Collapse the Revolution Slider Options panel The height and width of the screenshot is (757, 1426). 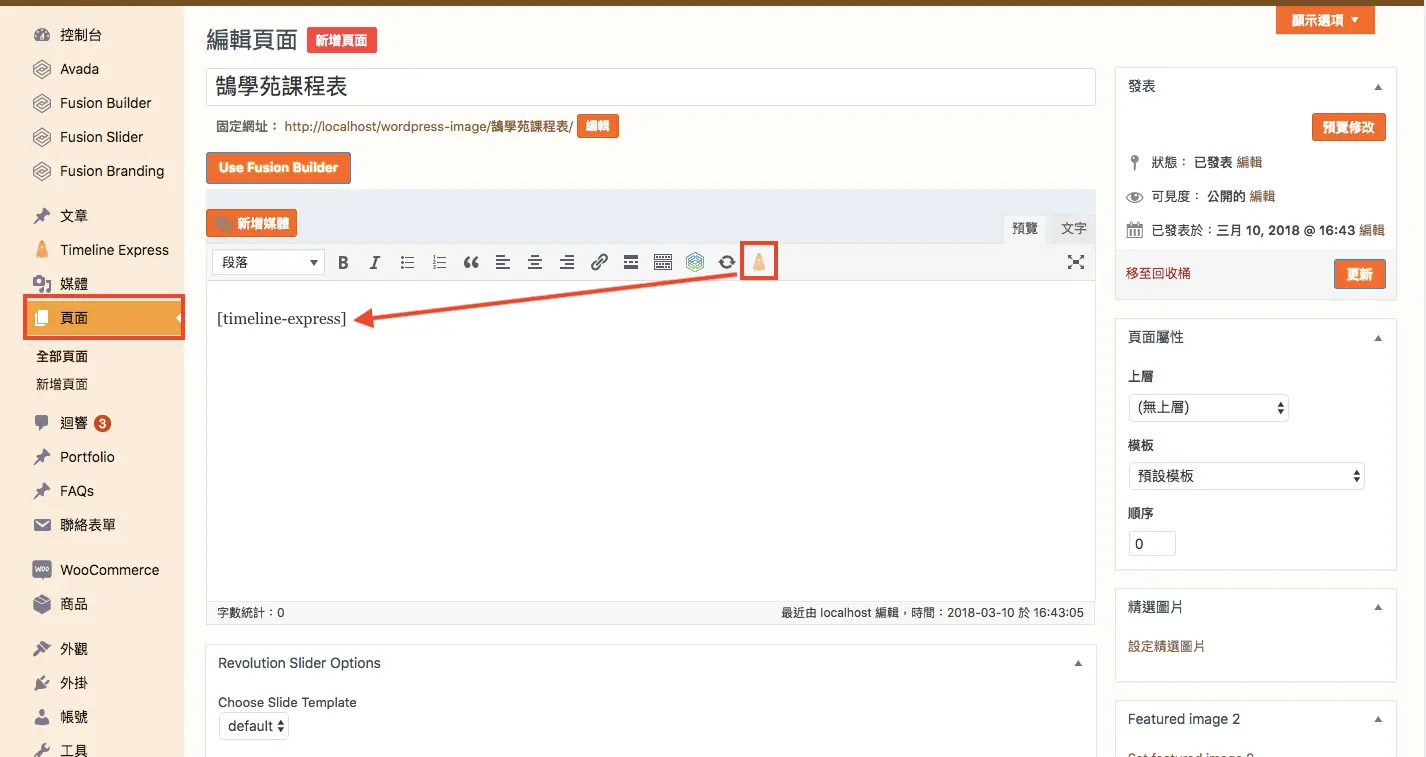point(1078,663)
